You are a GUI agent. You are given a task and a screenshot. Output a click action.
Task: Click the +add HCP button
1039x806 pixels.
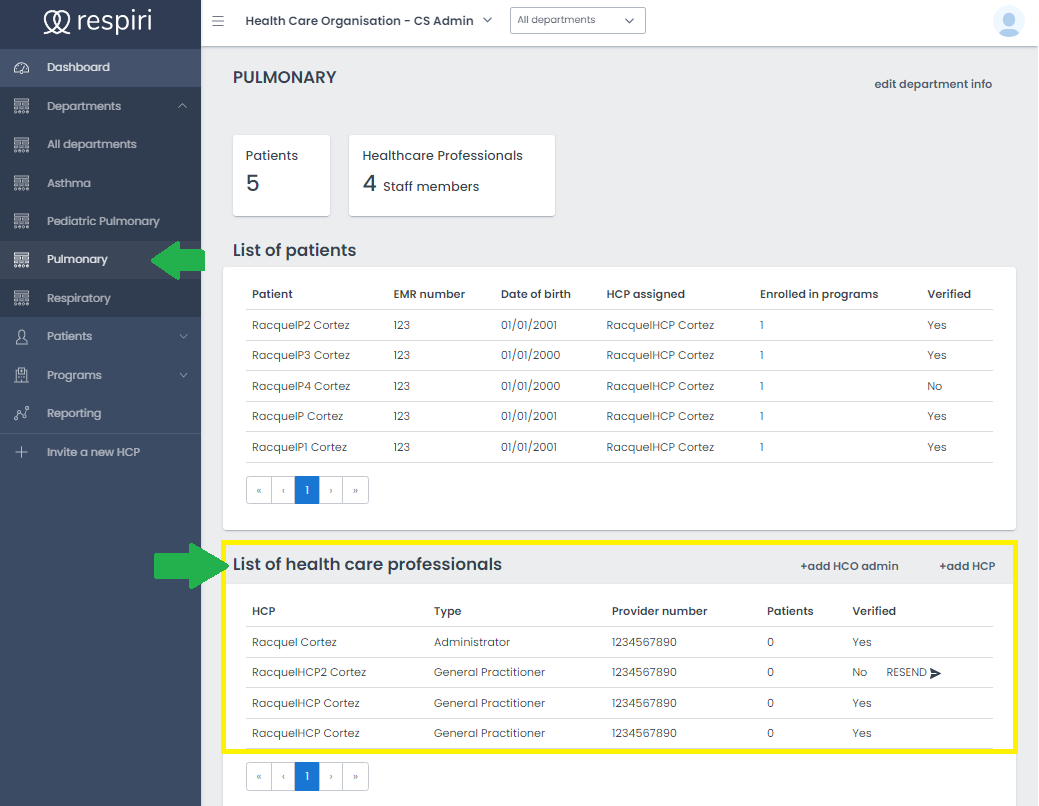point(966,566)
